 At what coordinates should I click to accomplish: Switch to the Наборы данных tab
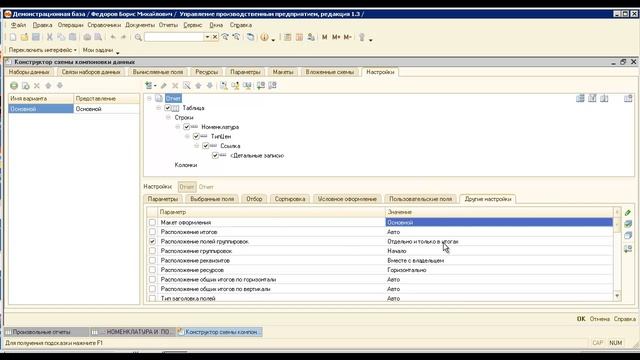[29, 72]
